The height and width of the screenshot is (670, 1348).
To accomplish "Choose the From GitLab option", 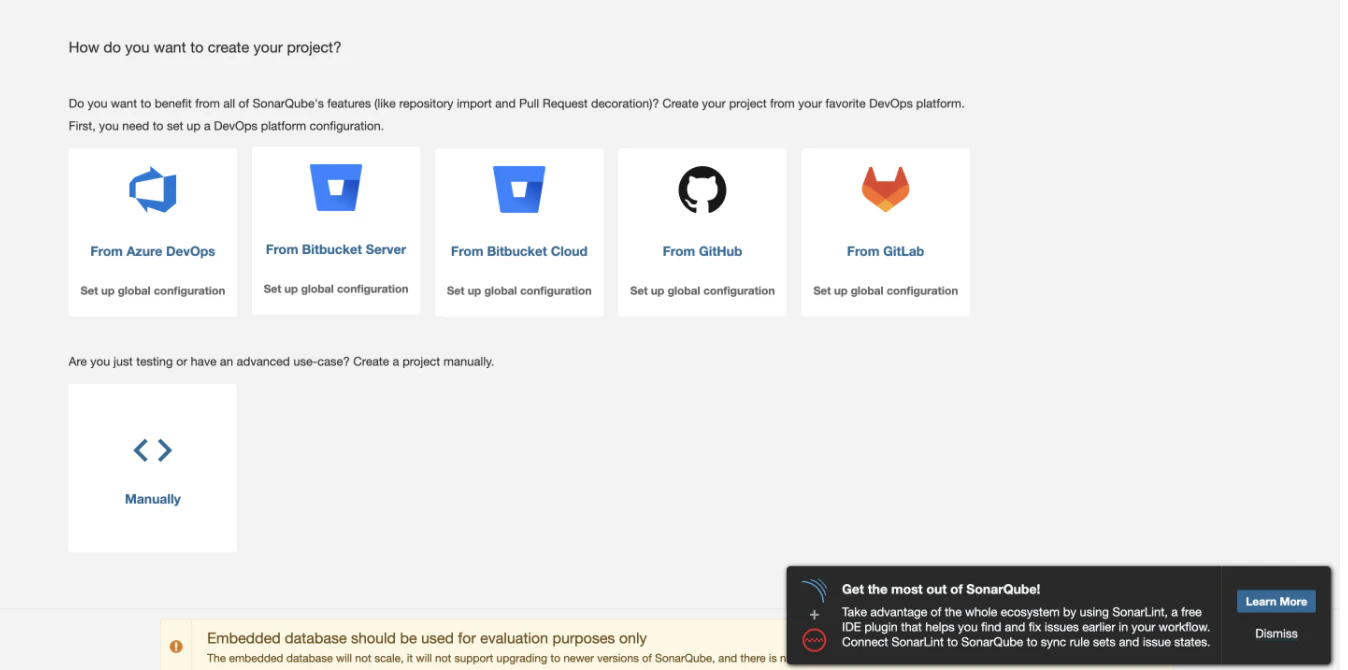I will coord(885,251).
